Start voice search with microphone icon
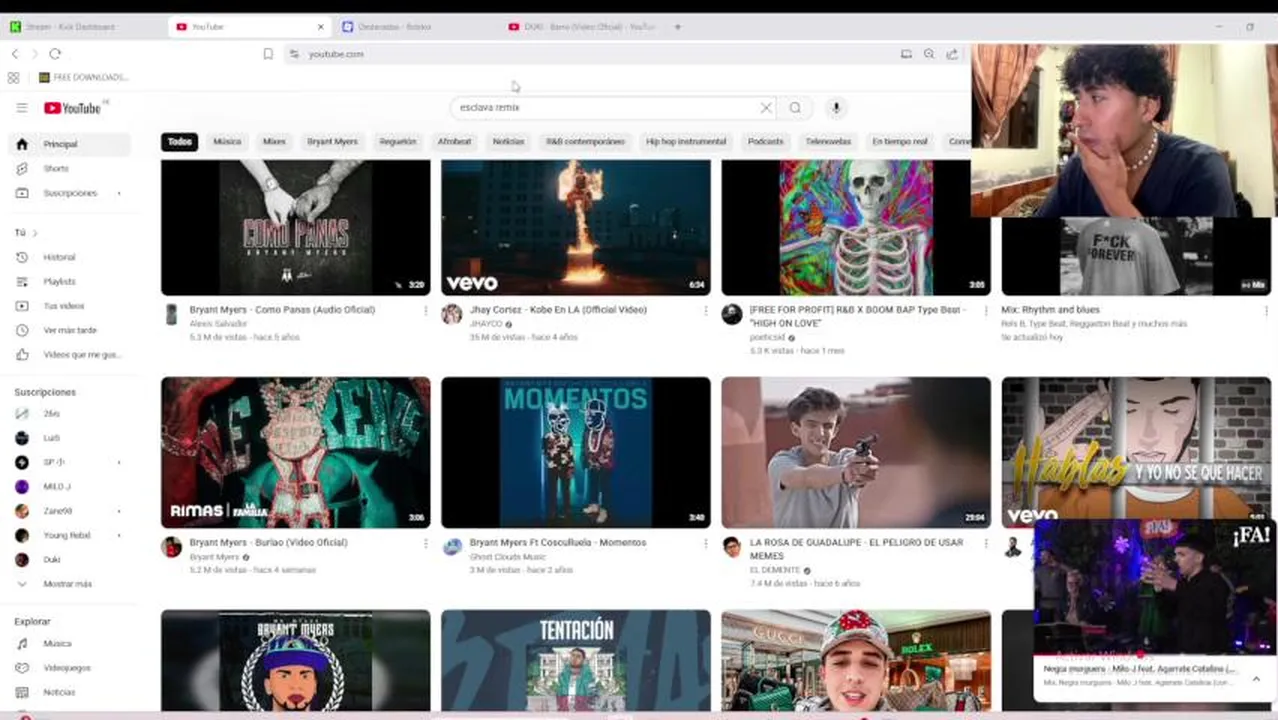The image size is (1278, 720). pyautogui.click(x=836, y=108)
